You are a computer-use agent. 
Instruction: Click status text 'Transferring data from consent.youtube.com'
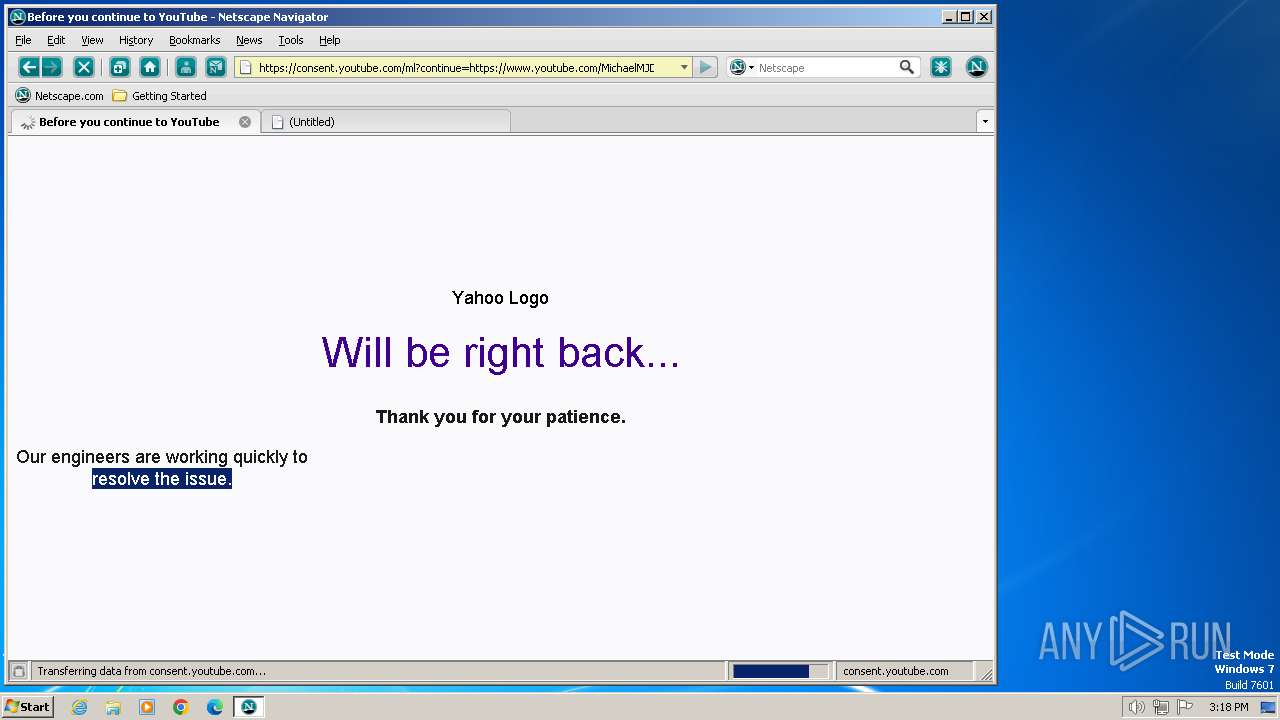(x=152, y=671)
